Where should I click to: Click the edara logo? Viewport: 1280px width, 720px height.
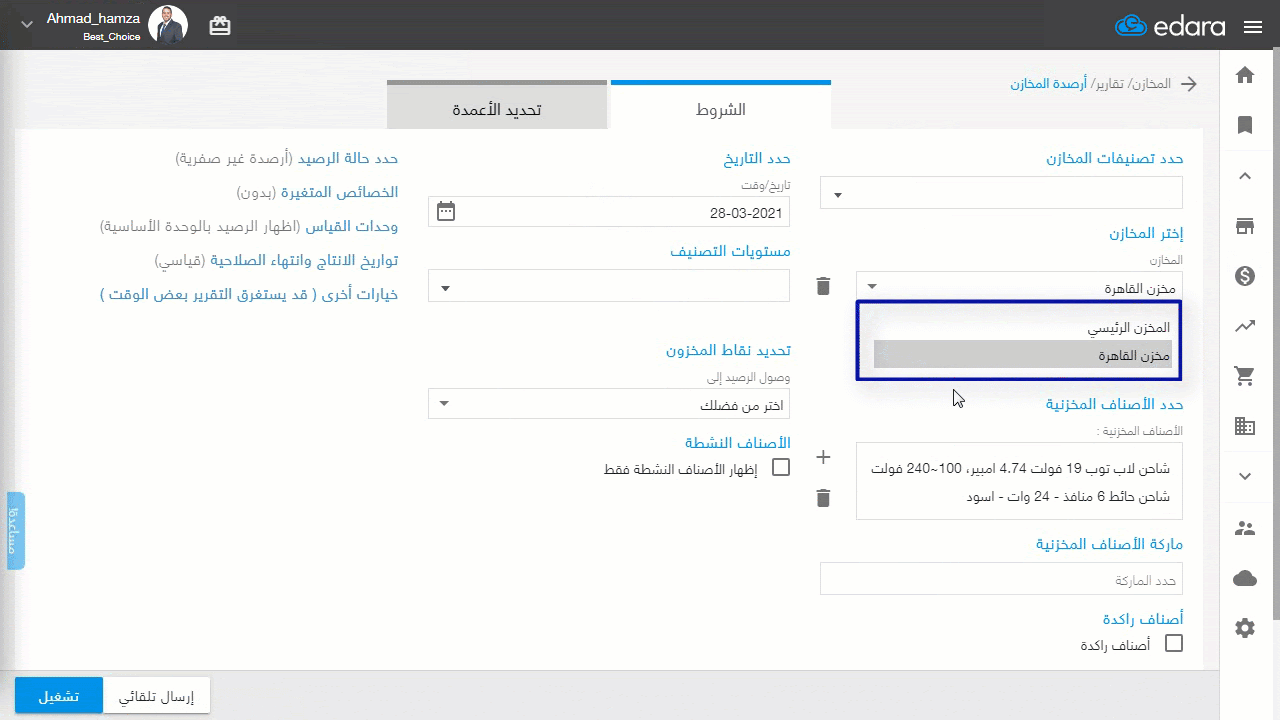pos(1169,26)
